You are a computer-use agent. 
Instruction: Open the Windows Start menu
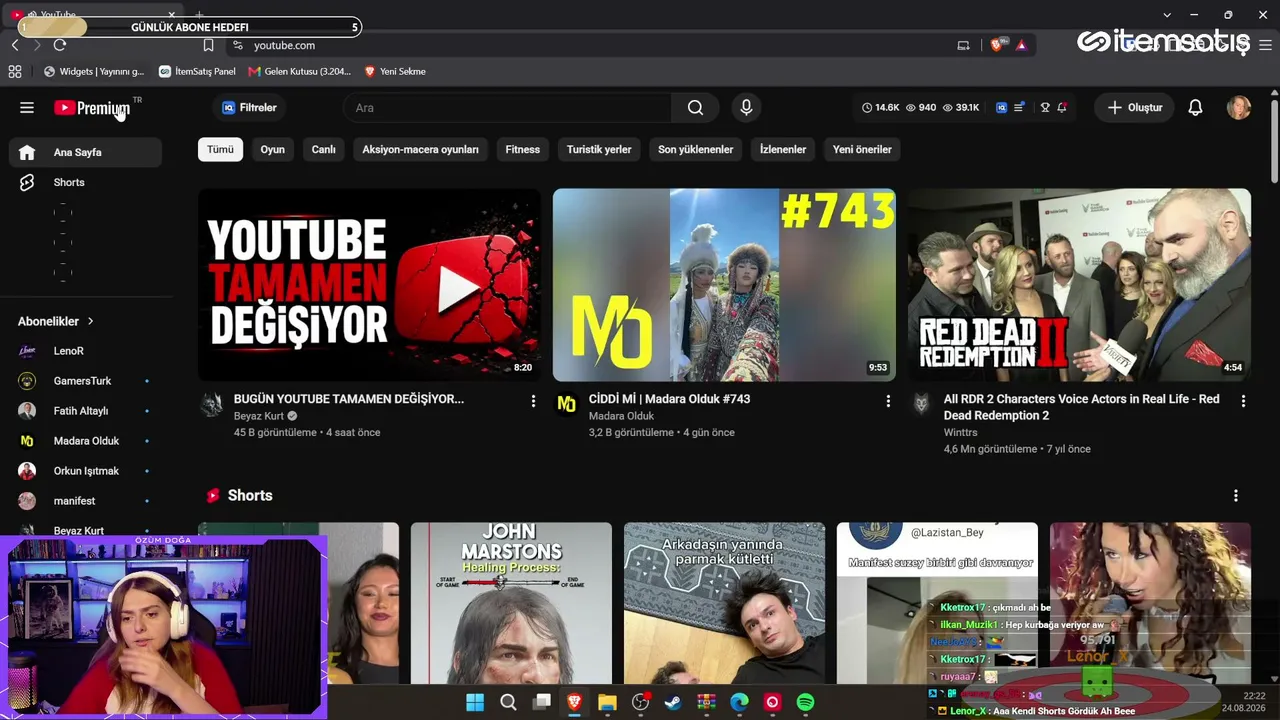[475, 703]
